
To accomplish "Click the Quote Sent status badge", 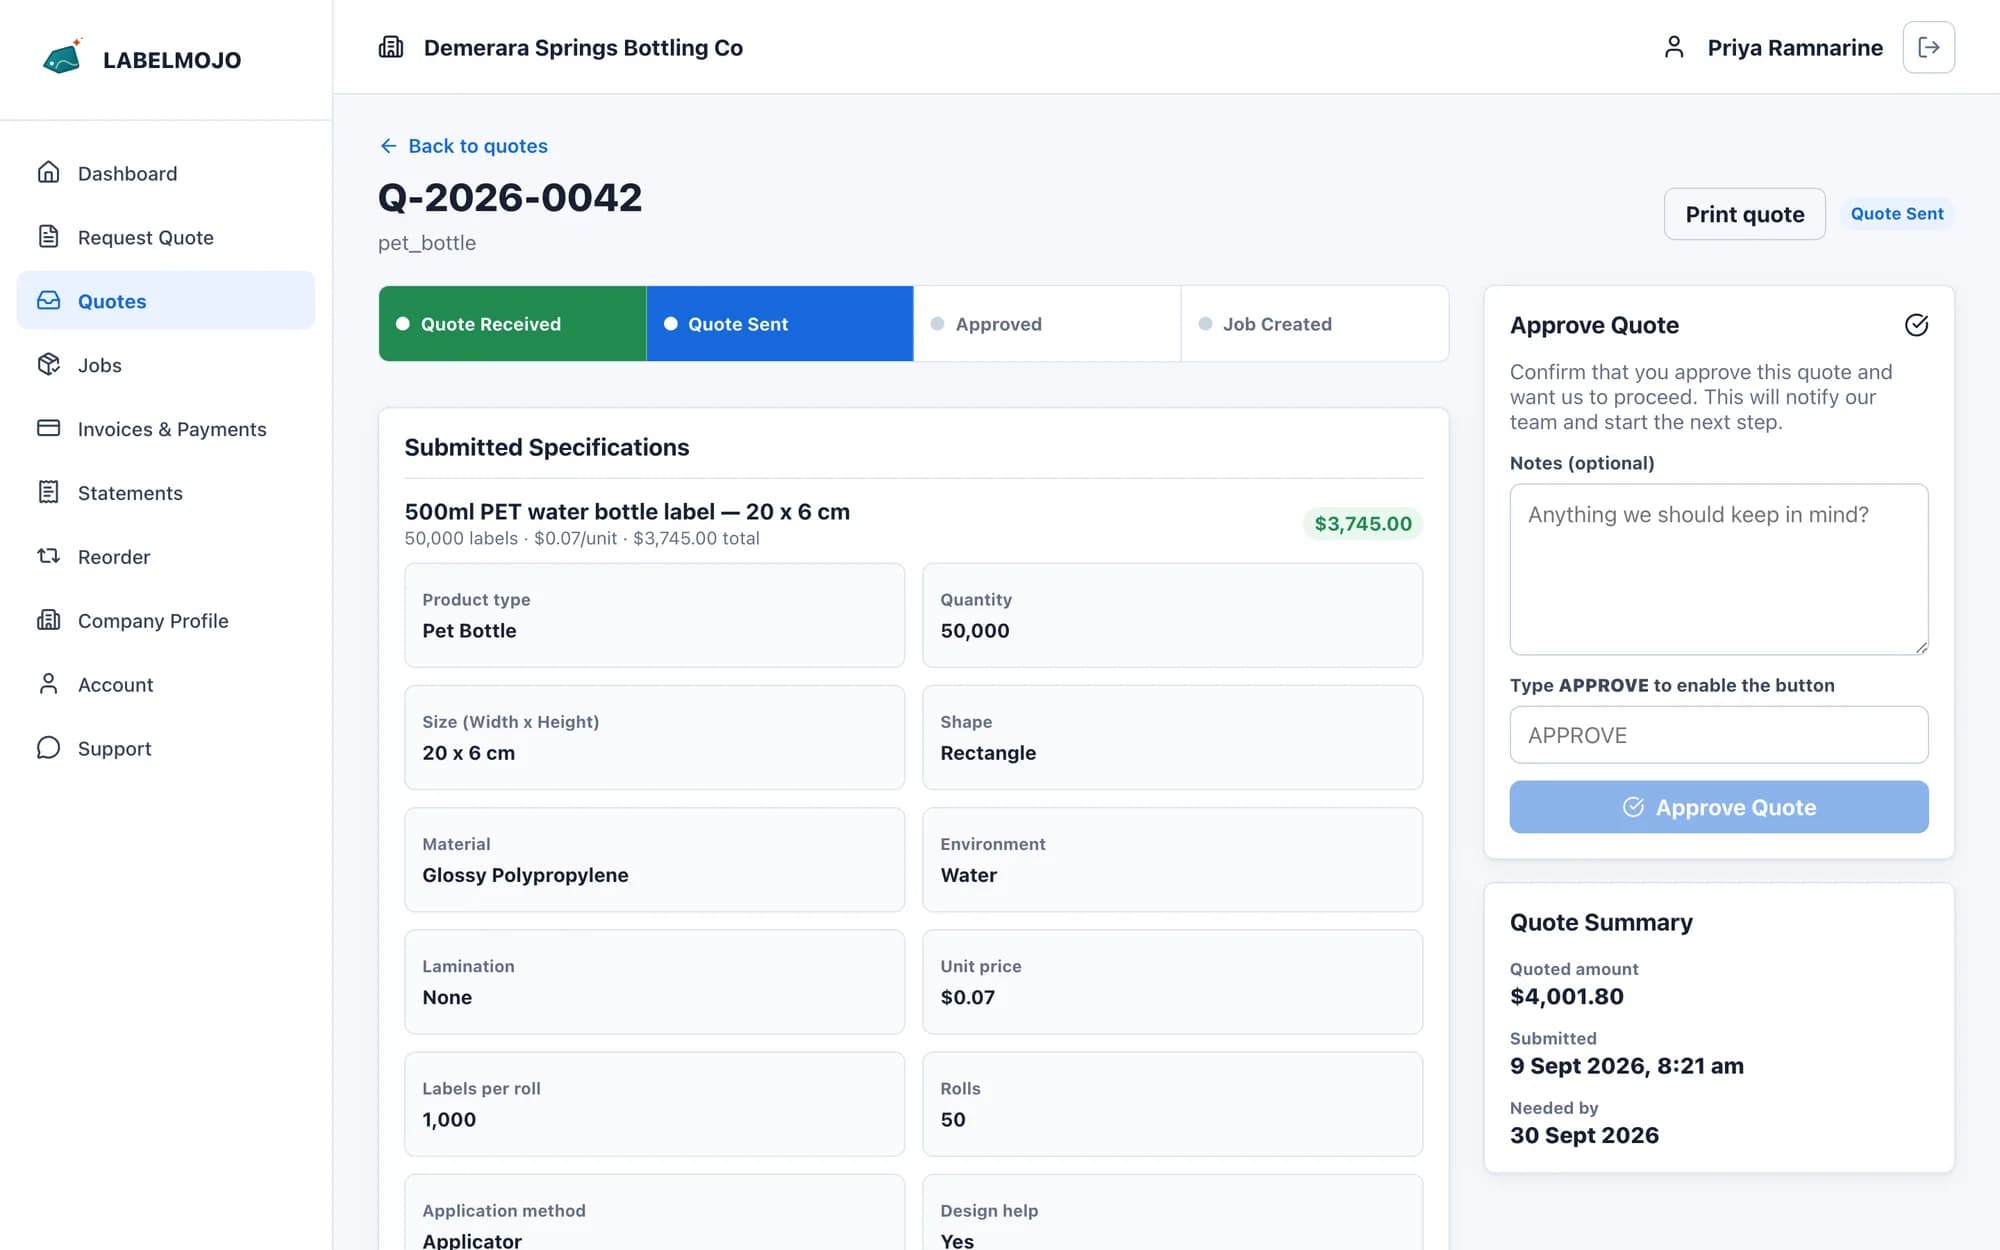I will click(1897, 214).
